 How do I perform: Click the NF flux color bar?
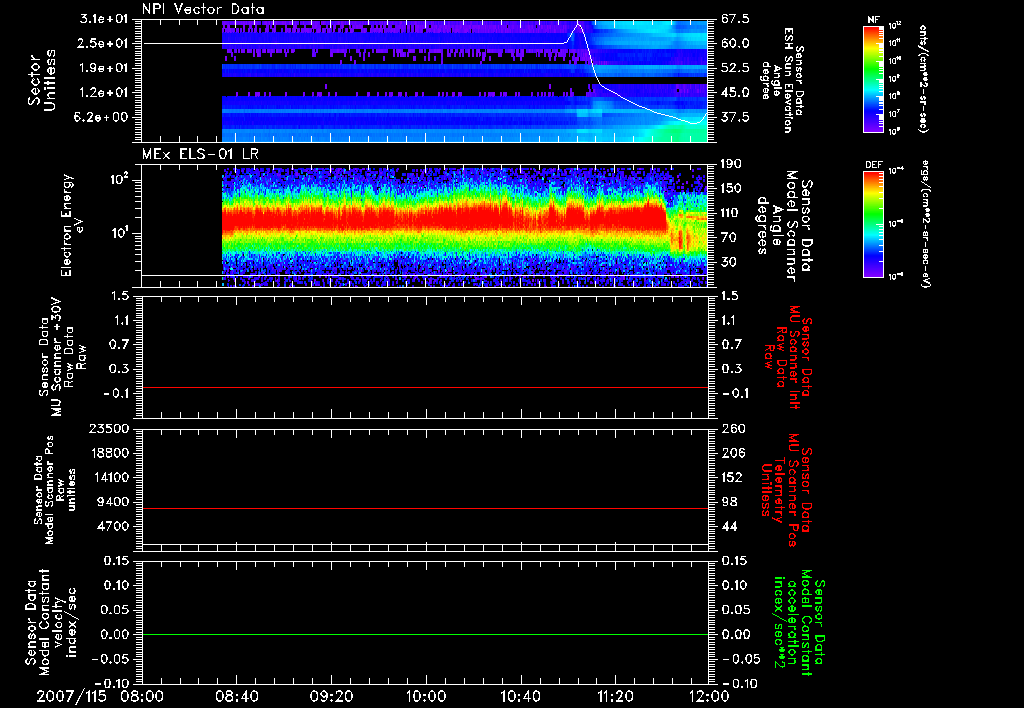pyautogui.click(x=874, y=78)
